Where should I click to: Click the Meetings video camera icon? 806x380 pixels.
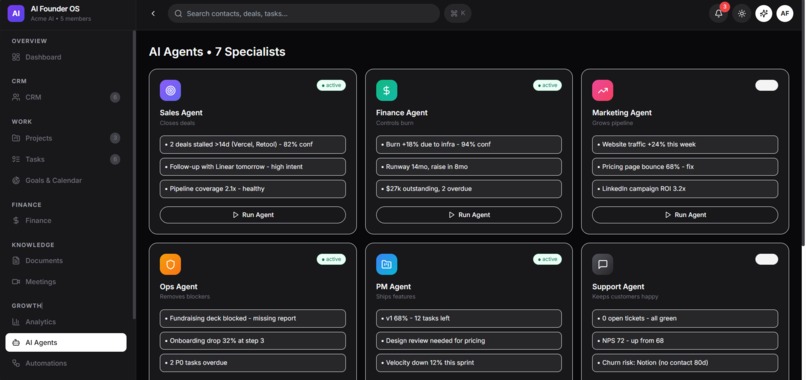click(x=16, y=282)
